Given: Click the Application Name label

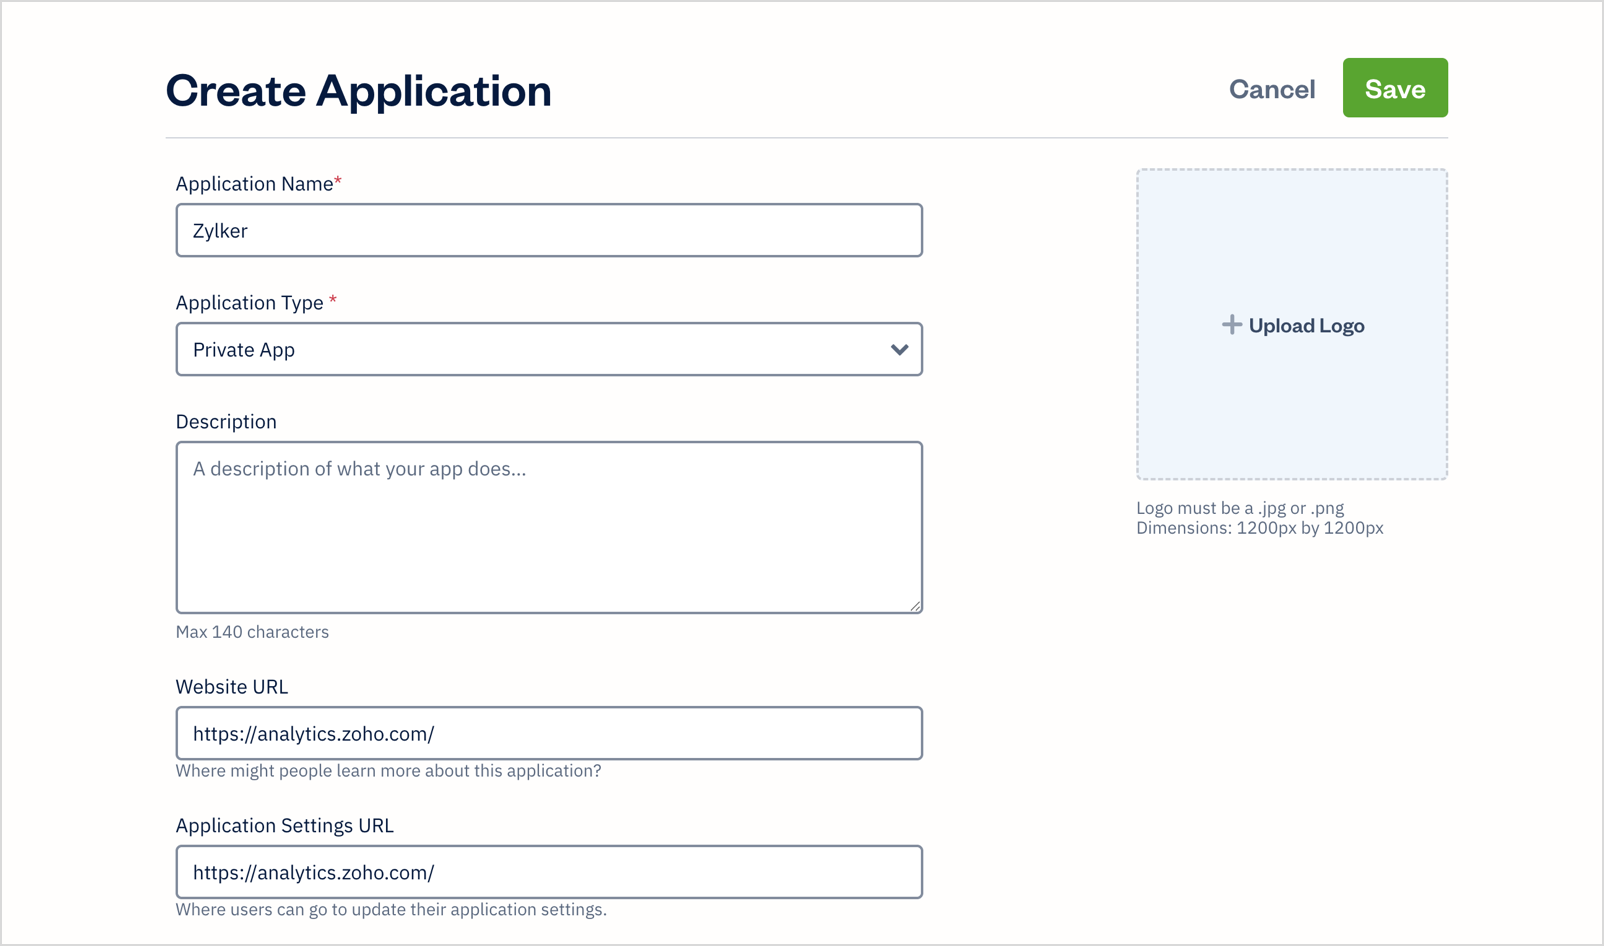Looking at the screenshot, I should (254, 184).
